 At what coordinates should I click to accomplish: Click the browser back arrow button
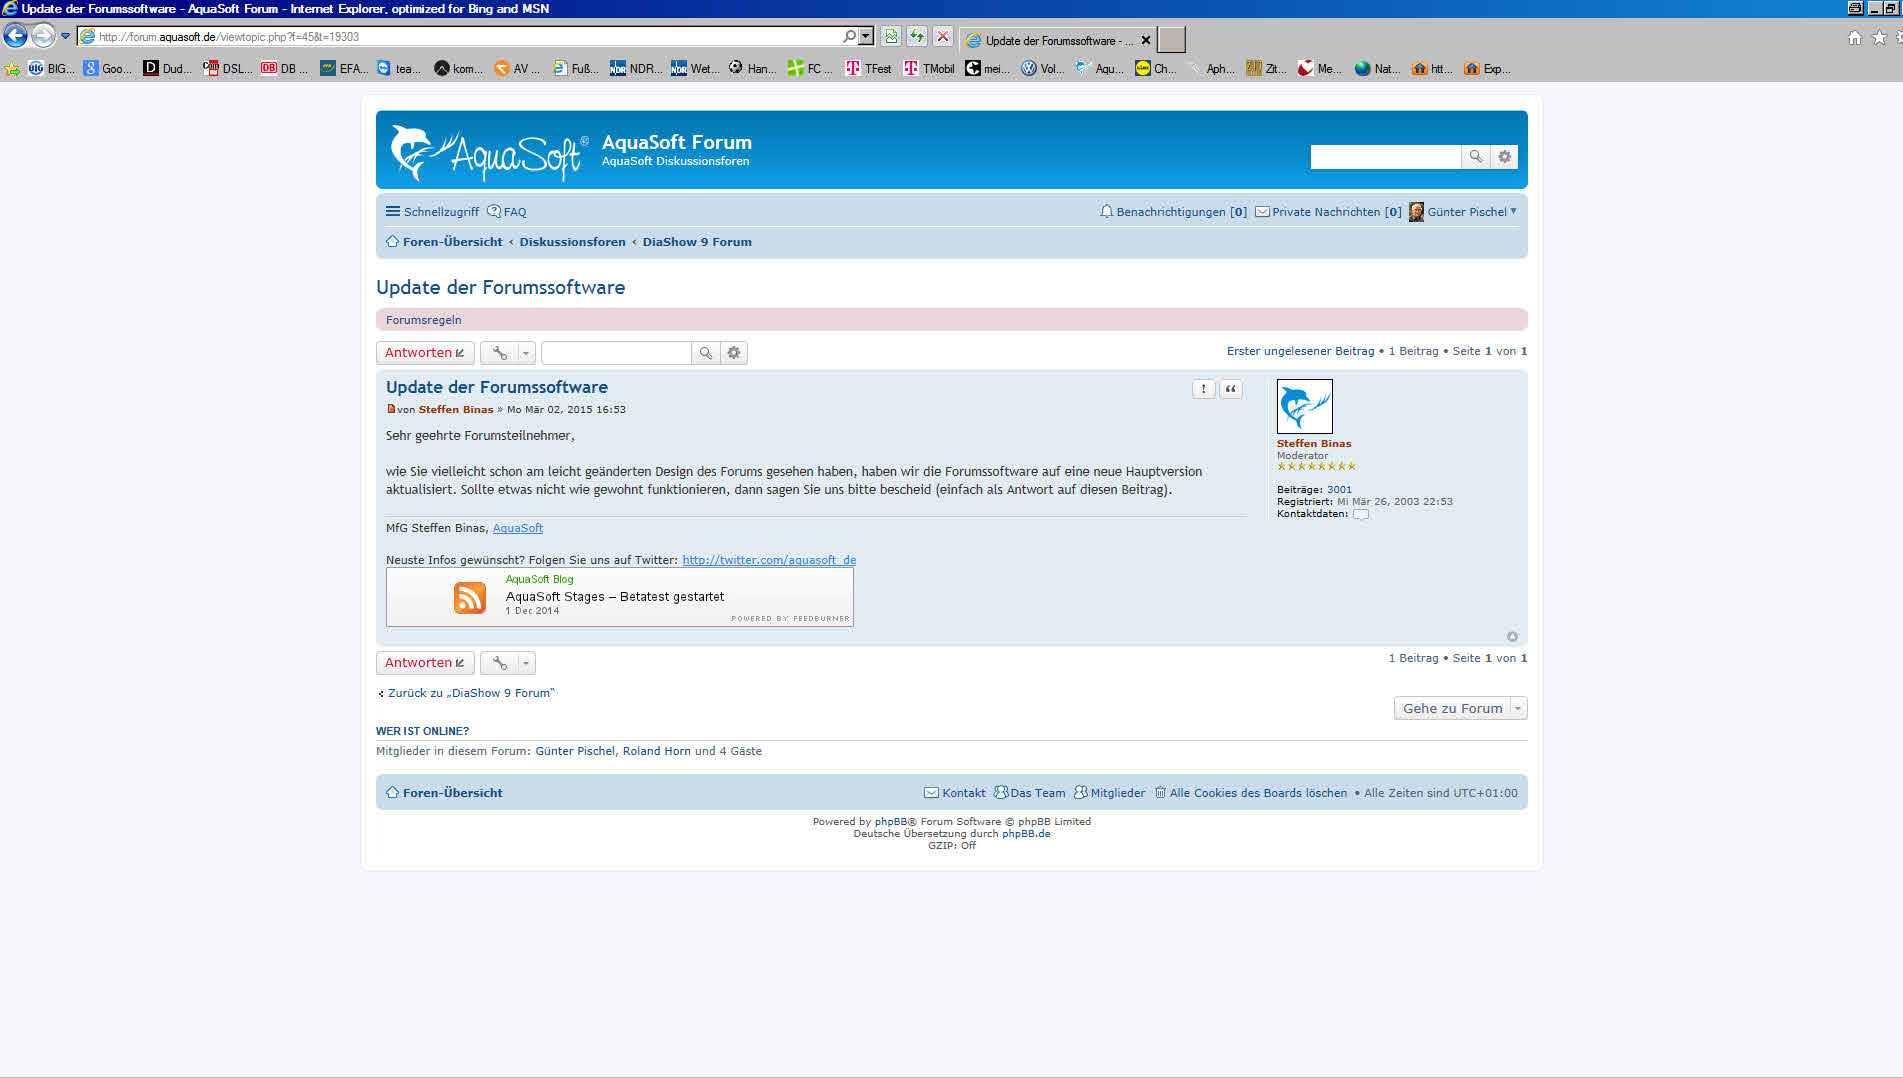coord(15,36)
